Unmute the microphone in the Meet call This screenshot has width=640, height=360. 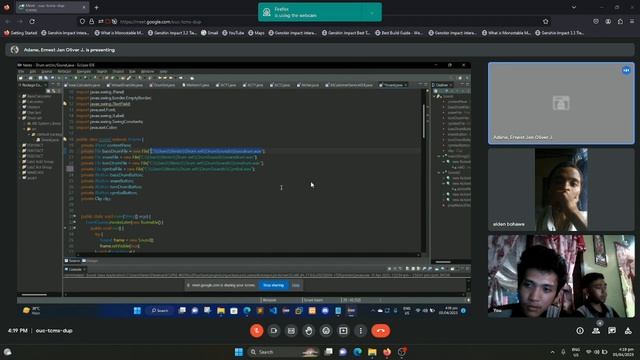(257, 331)
